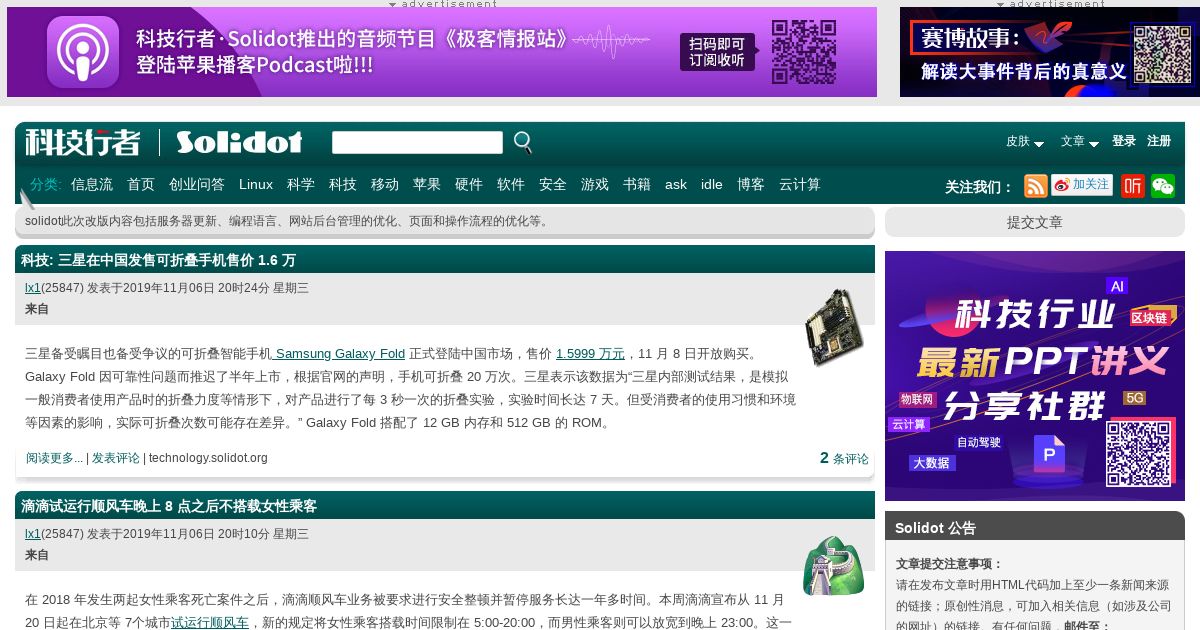1200x630 pixels.
Task: Open the 1.5999 万元 price link
Action: coord(590,353)
